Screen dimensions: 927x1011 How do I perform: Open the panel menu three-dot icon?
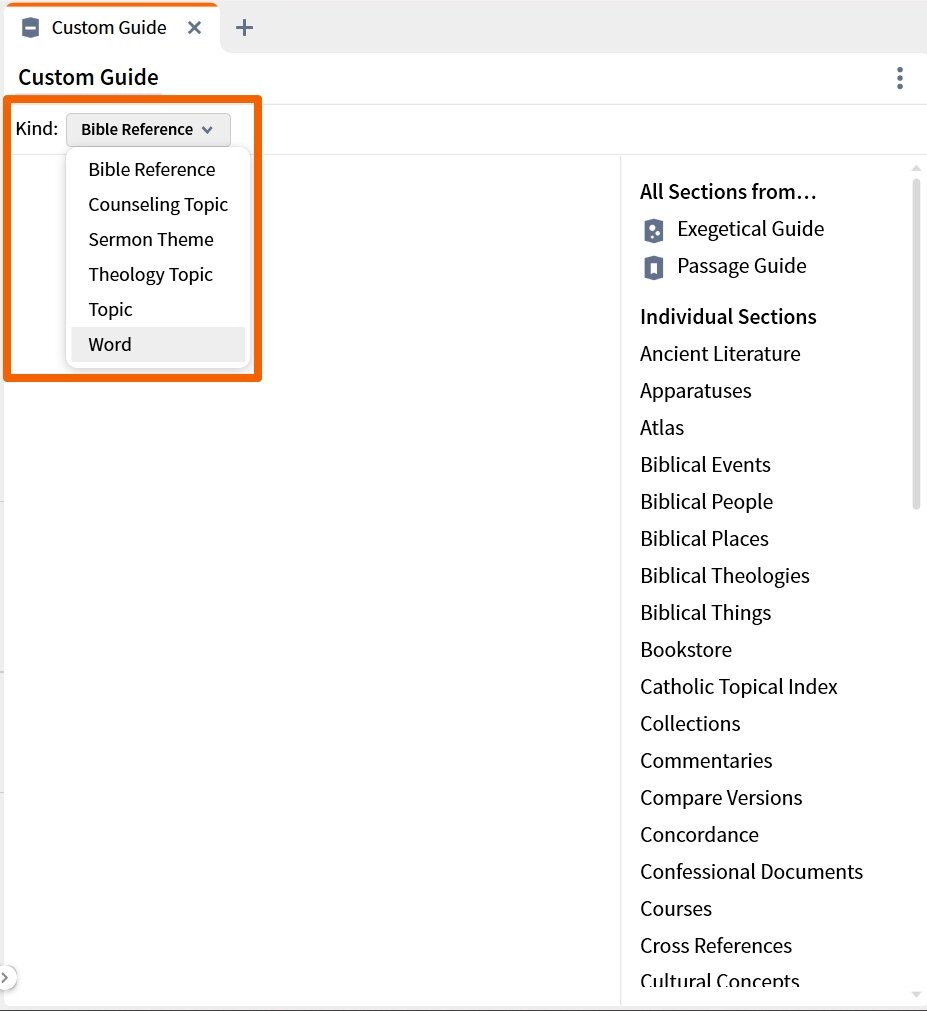click(898, 77)
